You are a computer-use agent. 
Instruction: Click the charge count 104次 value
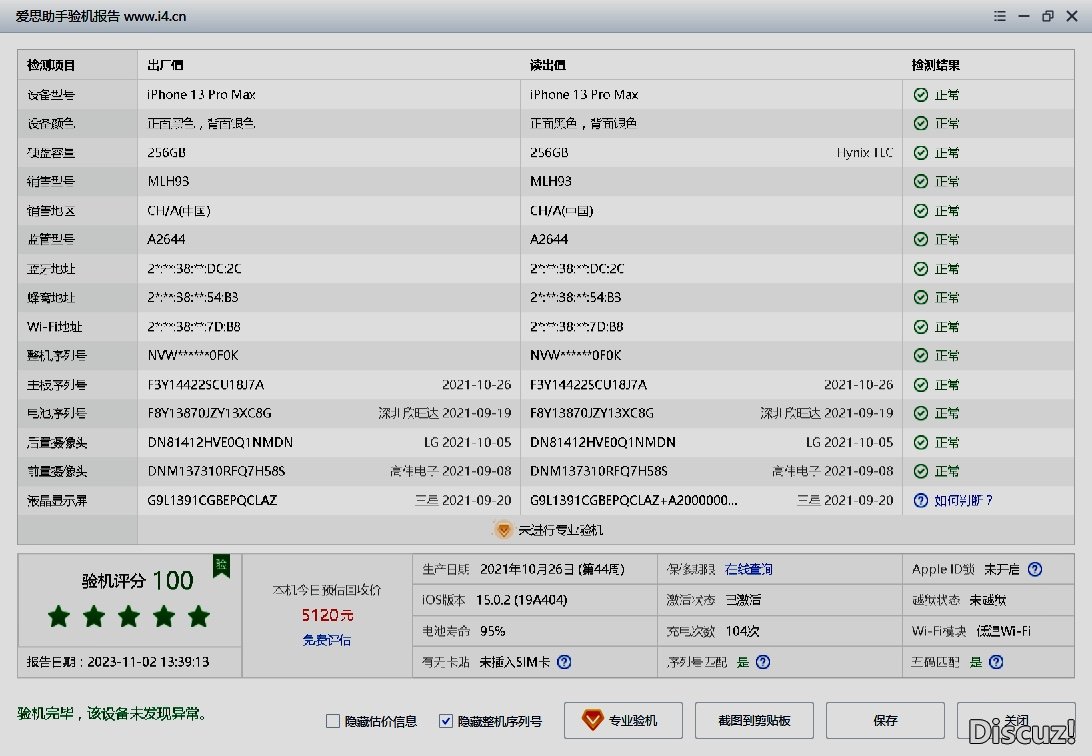coord(742,631)
